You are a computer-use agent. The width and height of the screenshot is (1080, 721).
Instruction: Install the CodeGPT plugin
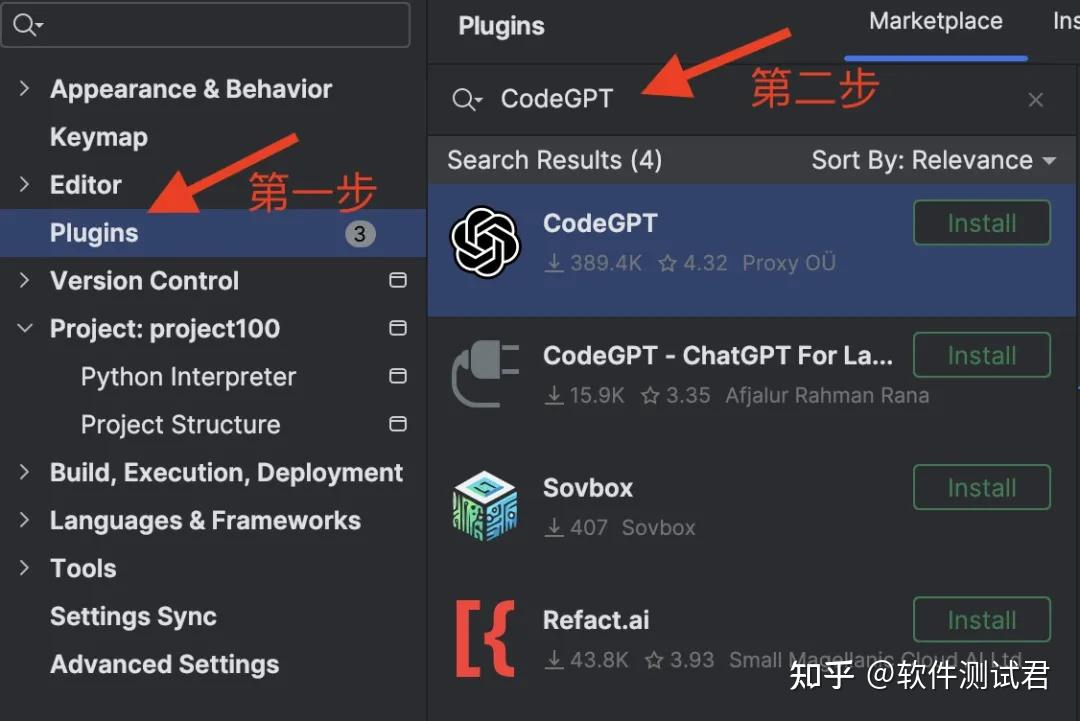(981, 223)
